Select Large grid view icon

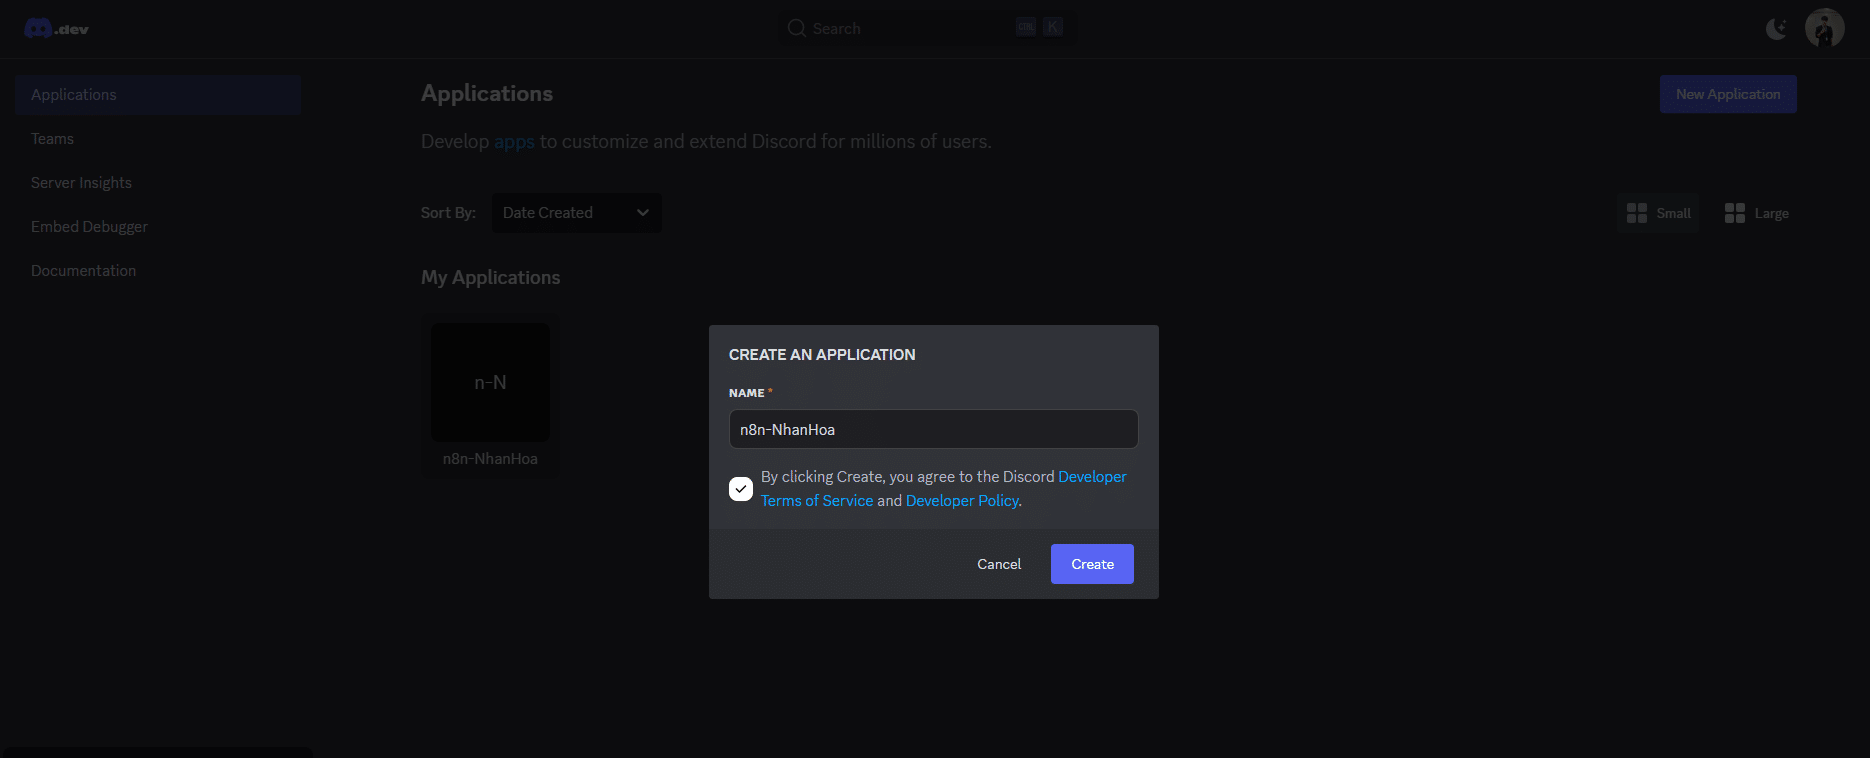pos(1735,213)
